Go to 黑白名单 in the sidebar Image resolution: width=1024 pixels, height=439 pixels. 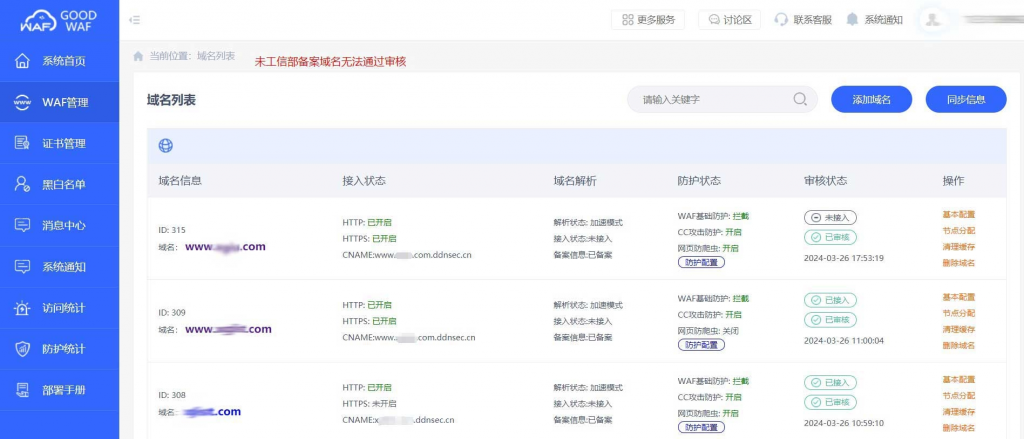[x=59, y=184]
